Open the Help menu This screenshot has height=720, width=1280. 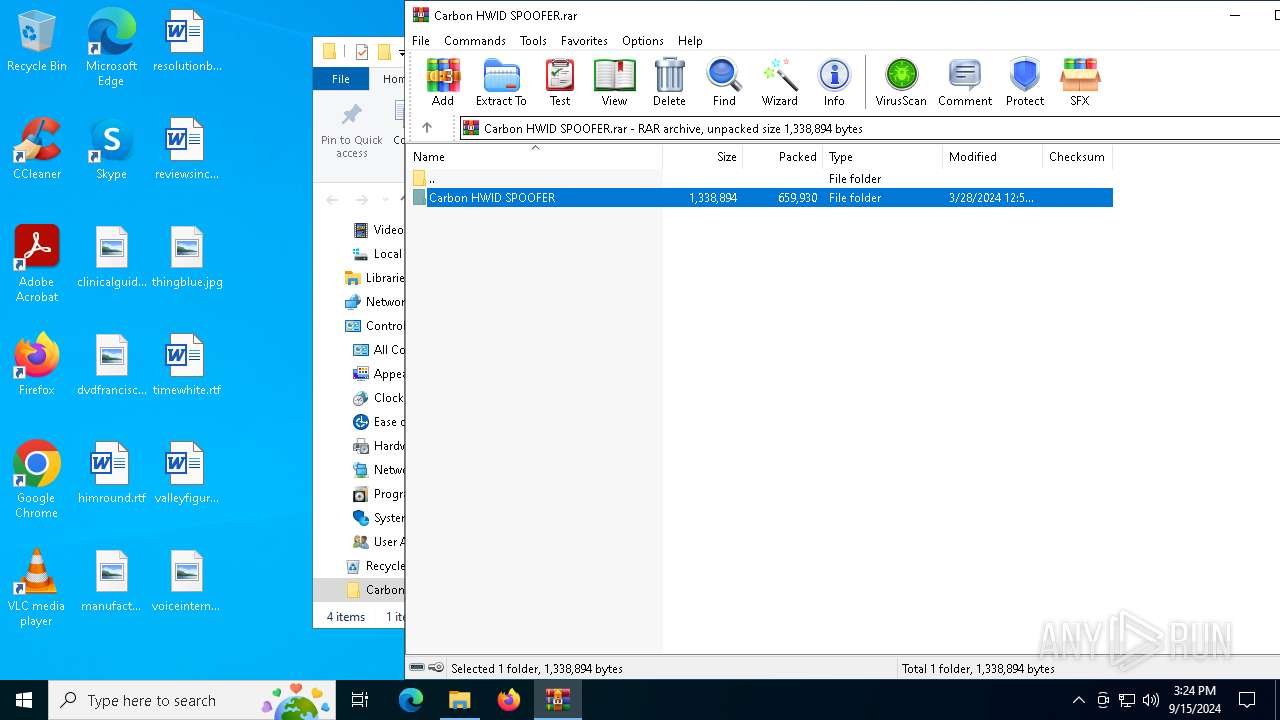click(x=690, y=41)
